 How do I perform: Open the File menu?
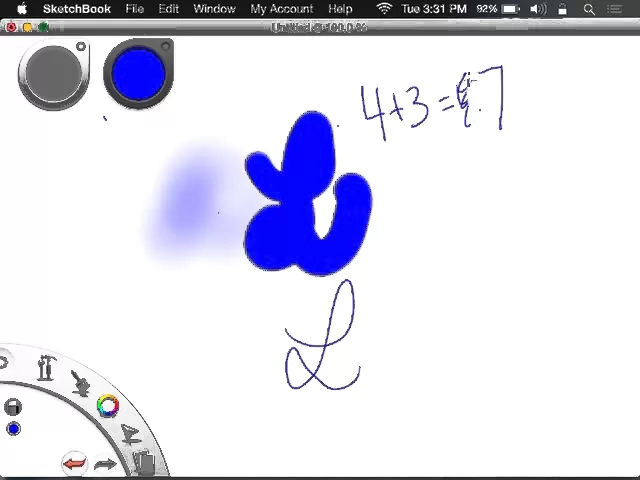[135, 9]
